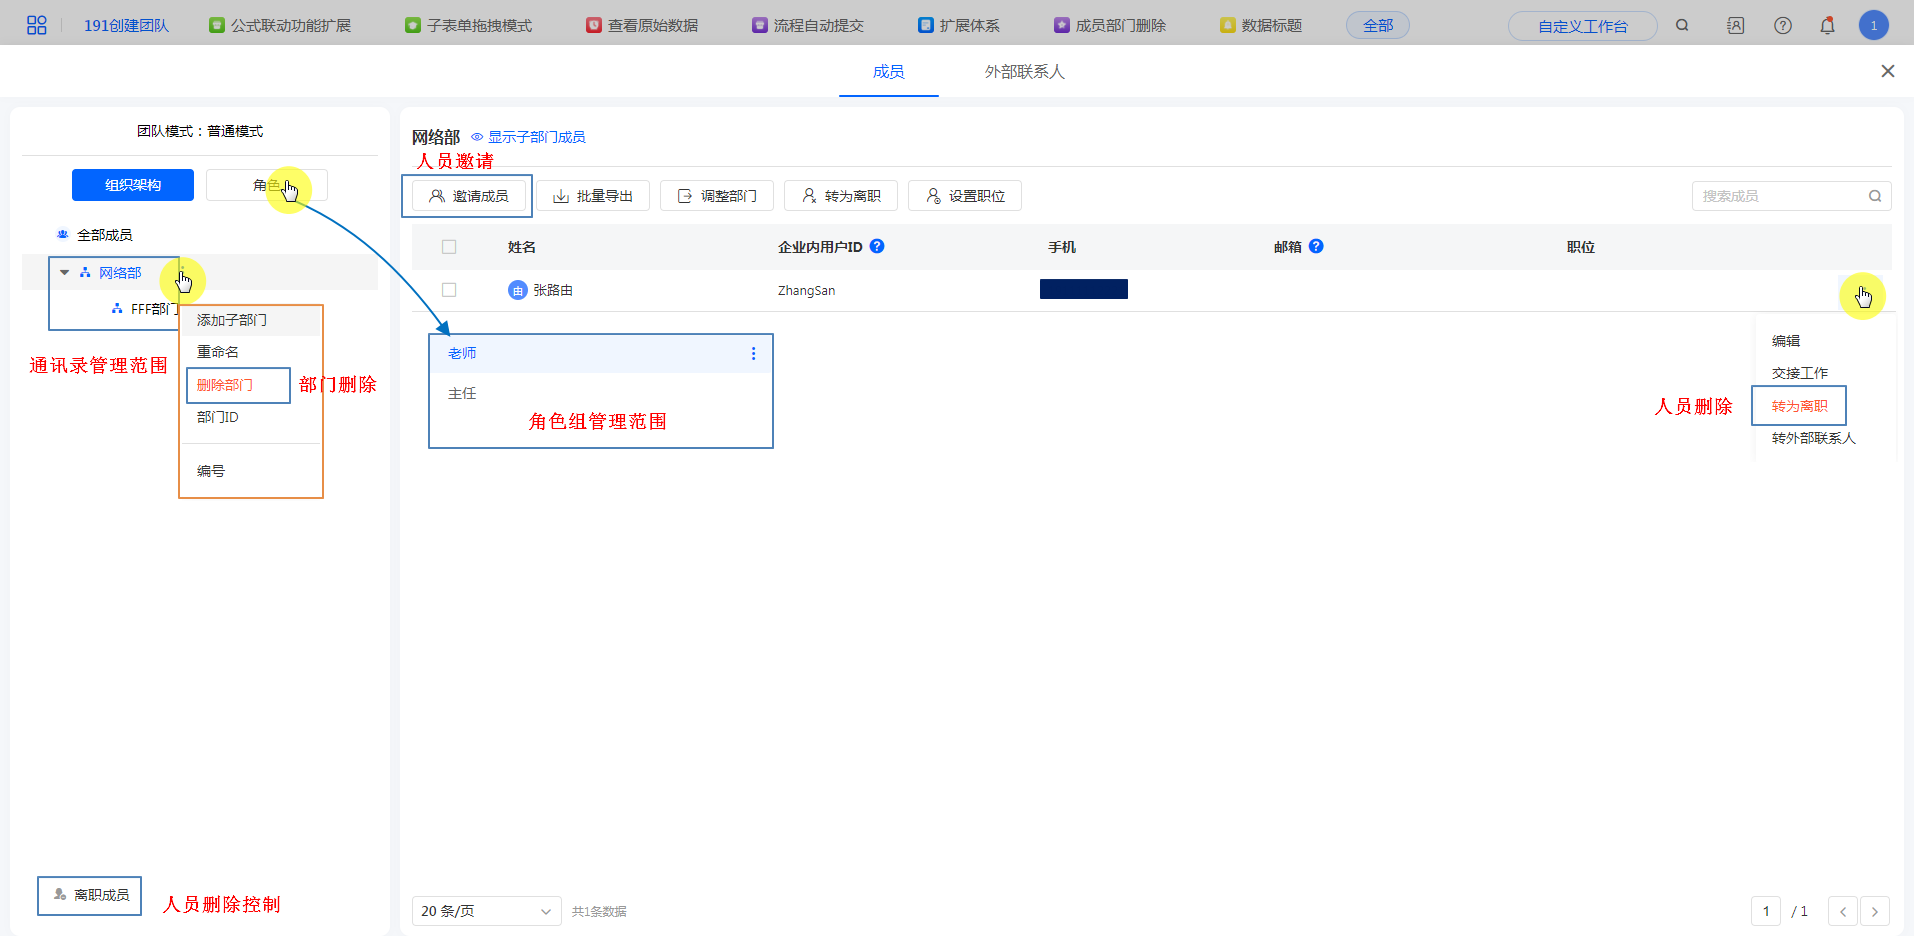Open the notification bell icon

point(1827,25)
